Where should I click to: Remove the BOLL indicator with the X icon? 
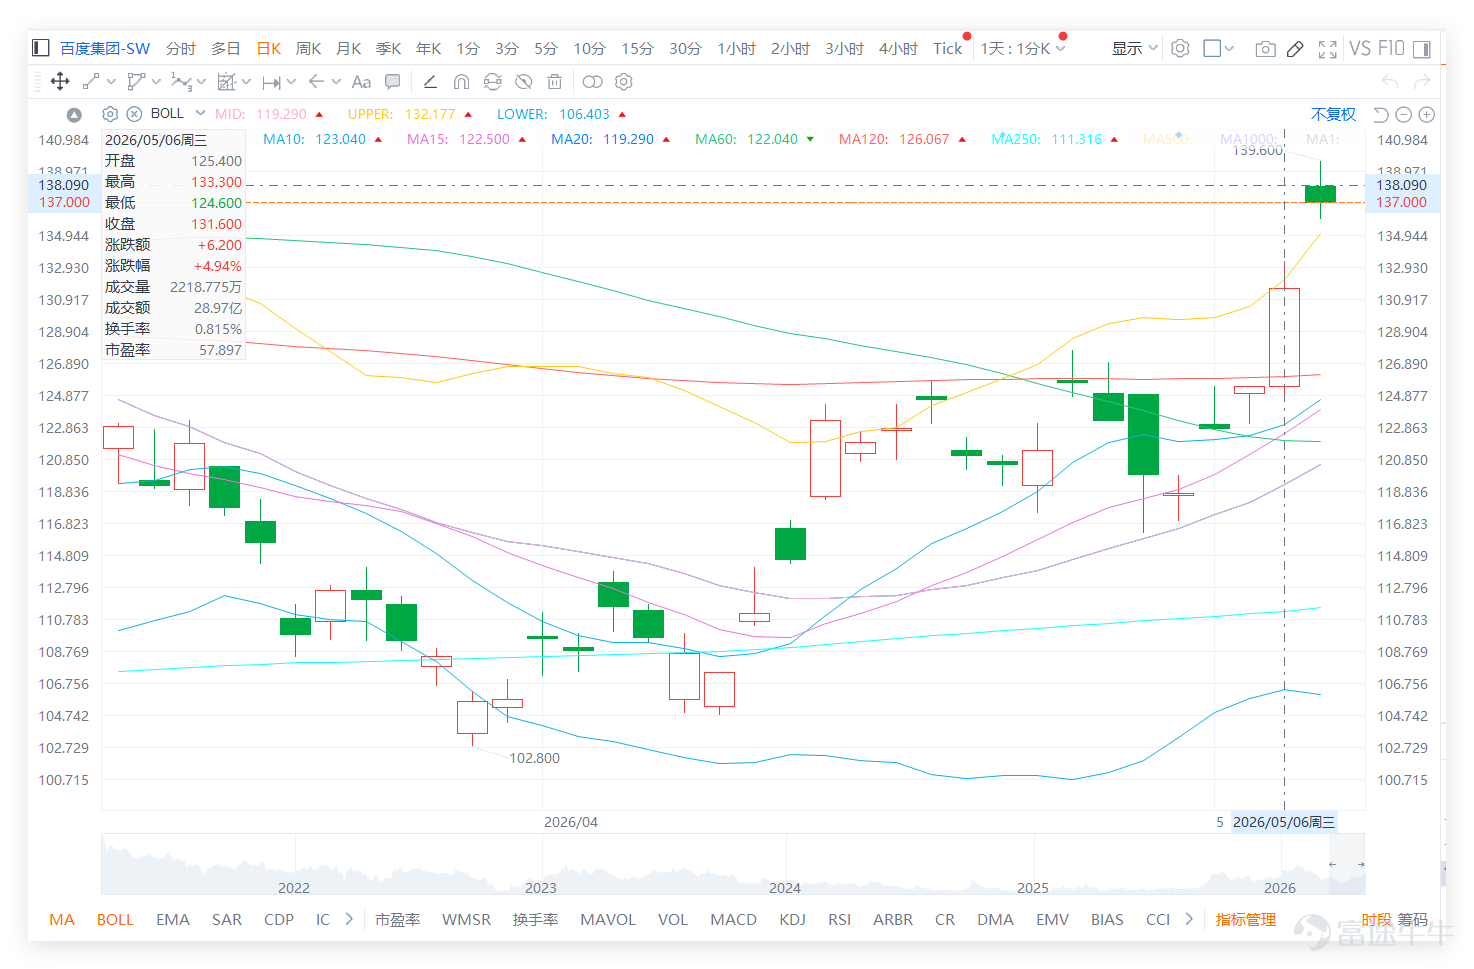click(x=134, y=114)
